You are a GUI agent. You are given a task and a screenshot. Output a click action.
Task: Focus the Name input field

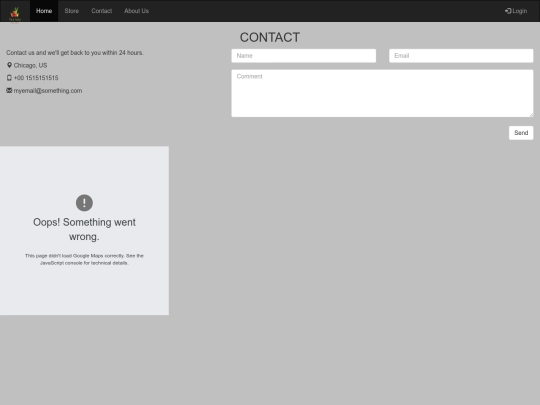(x=304, y=56)
